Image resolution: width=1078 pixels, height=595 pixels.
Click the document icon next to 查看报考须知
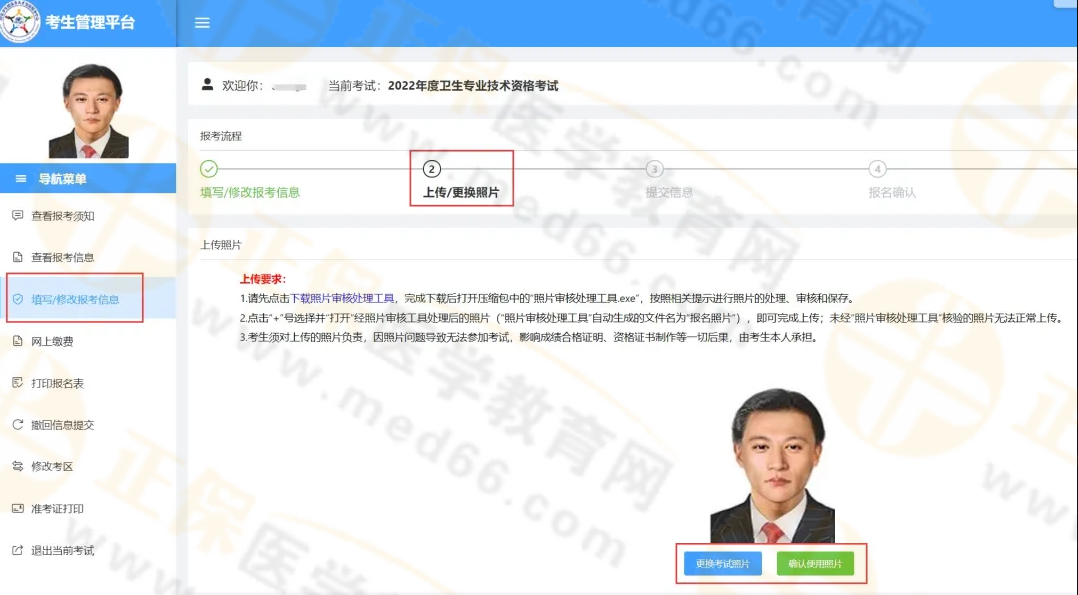coord(15,214)
